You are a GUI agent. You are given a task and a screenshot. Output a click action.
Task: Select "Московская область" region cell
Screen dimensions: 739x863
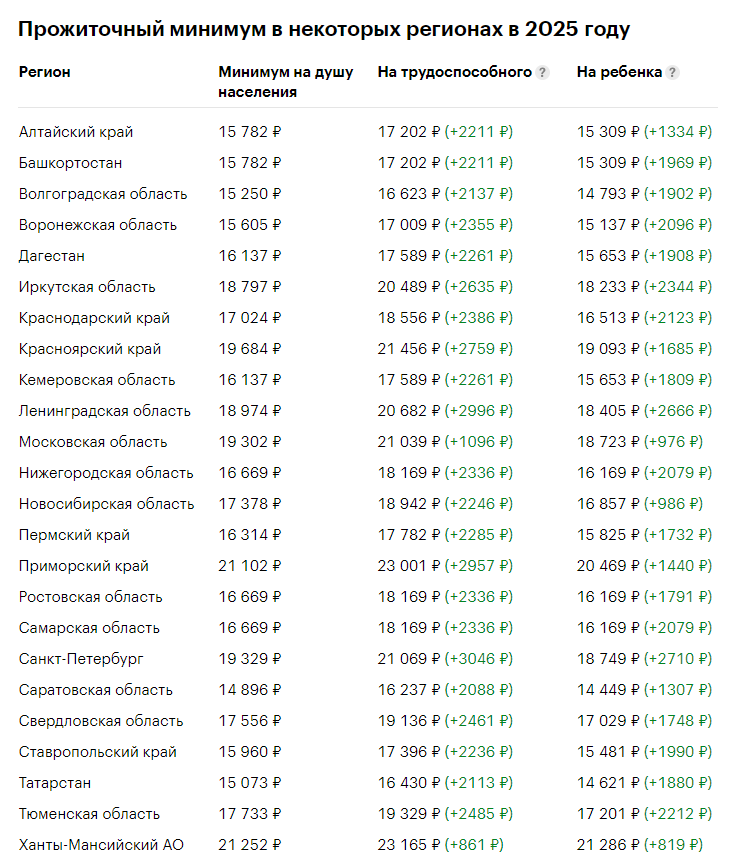pos(93,442)
